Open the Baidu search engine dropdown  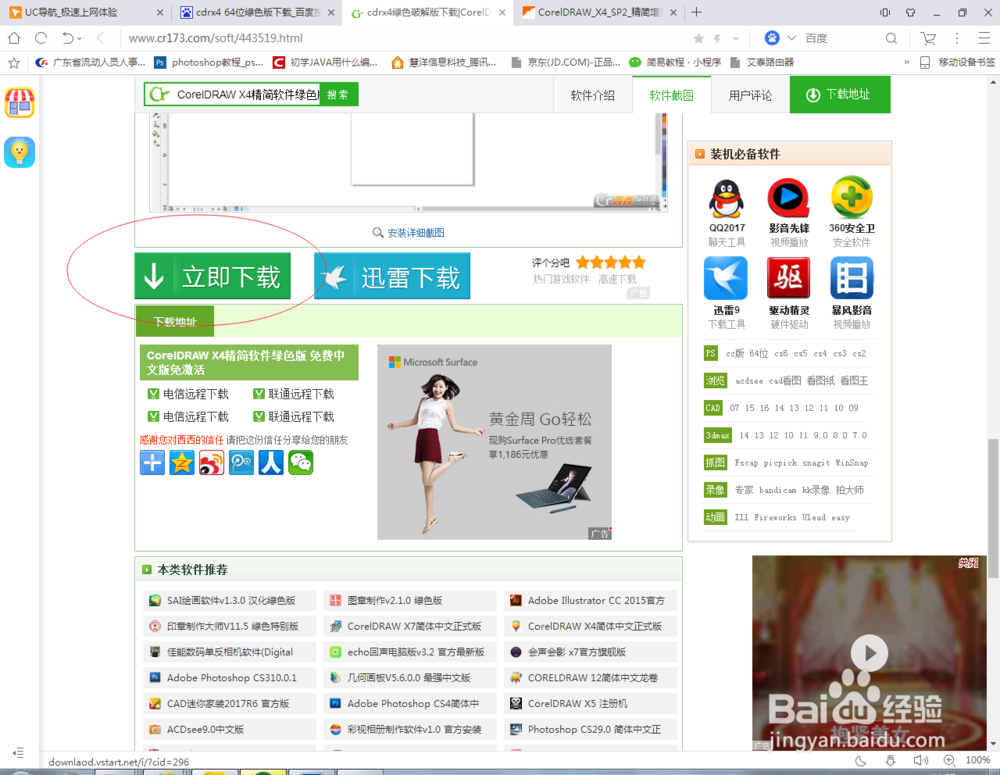coord(791,38)
